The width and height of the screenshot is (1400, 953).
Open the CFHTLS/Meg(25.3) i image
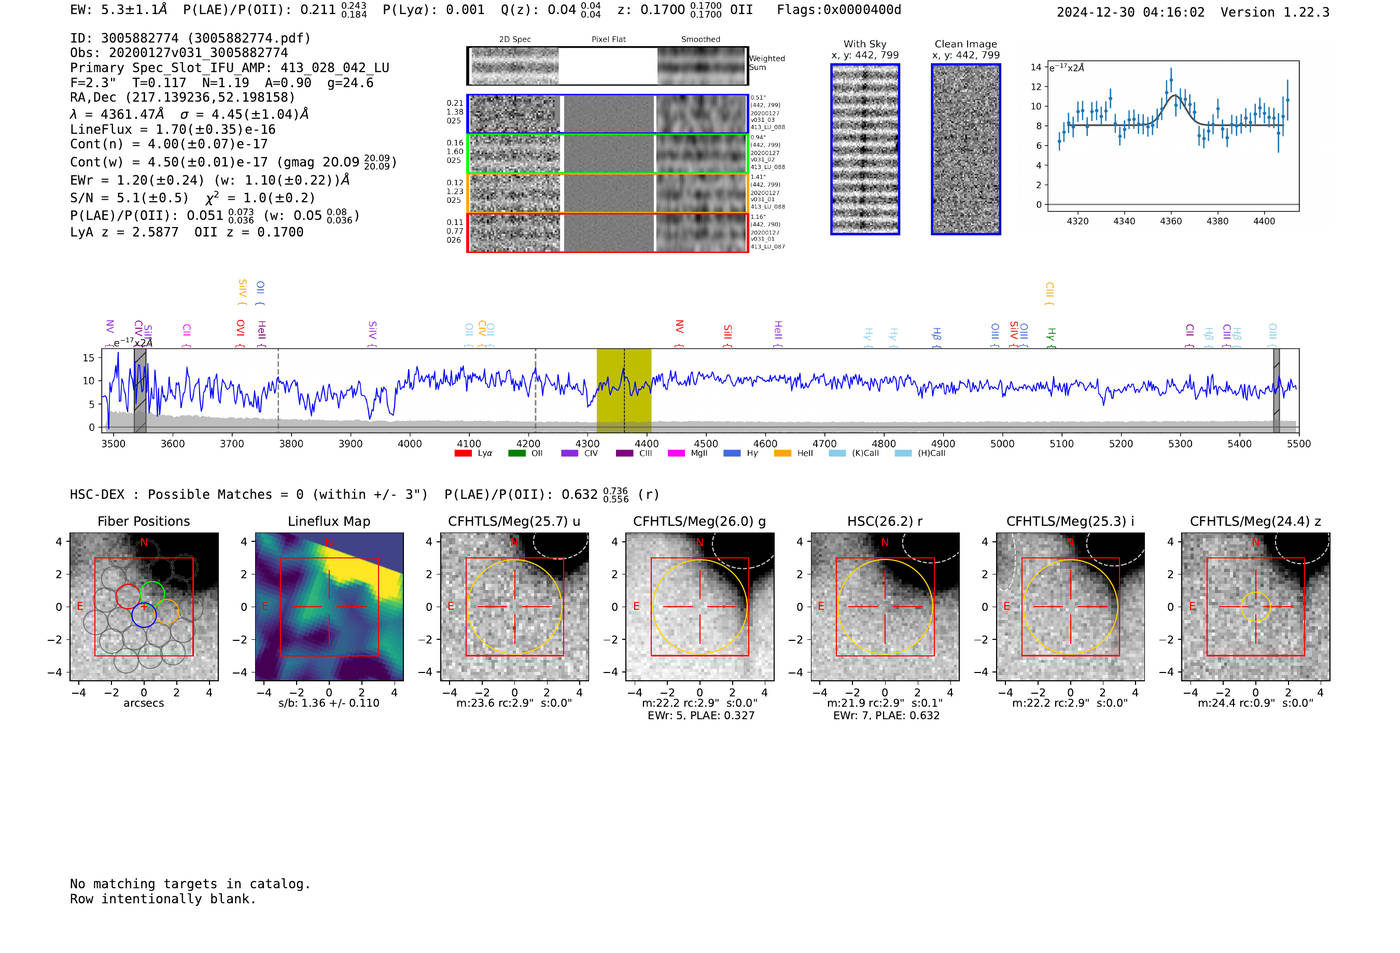tap(1070, 607)
